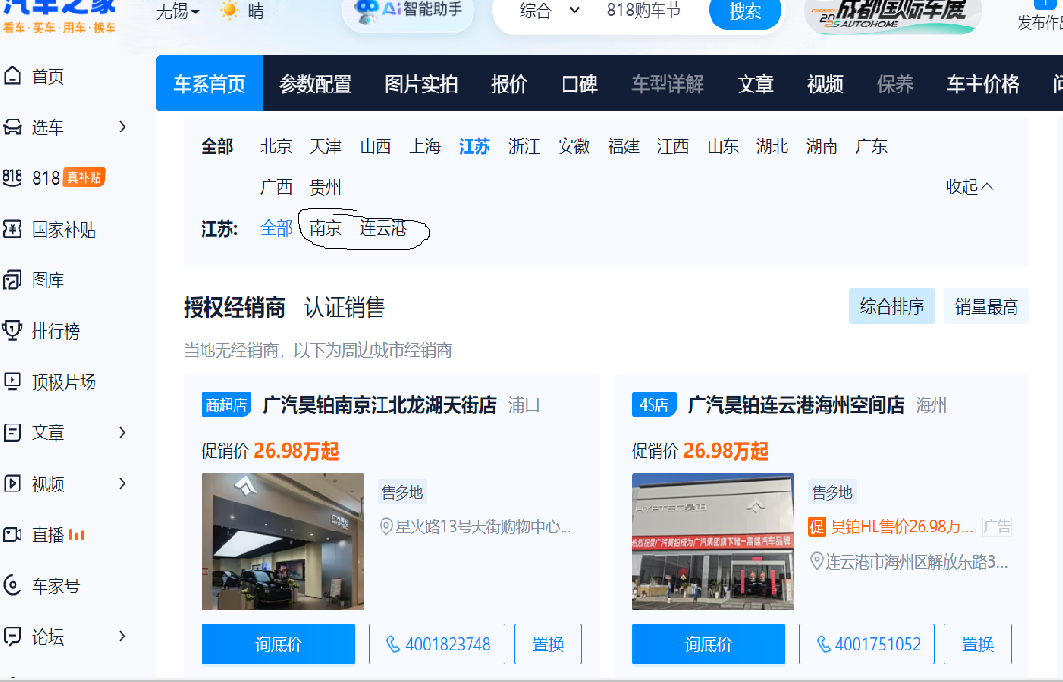Switch to 车系首页 tab
1063x682 pixels.
[x=209, y=83]
